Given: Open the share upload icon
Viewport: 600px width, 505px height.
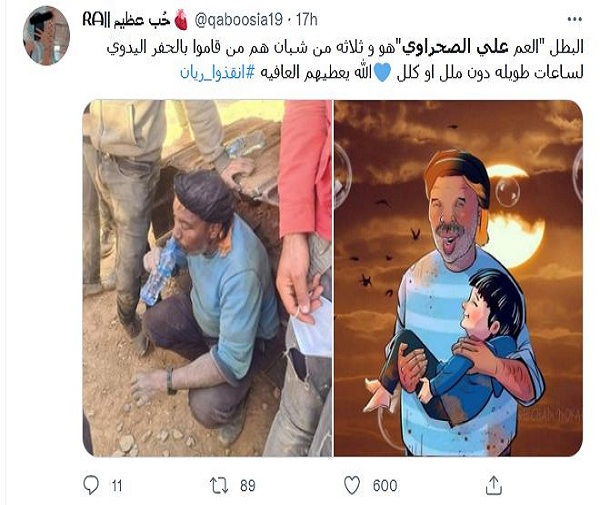Looking at the screenshot, I should pos(494,485).
